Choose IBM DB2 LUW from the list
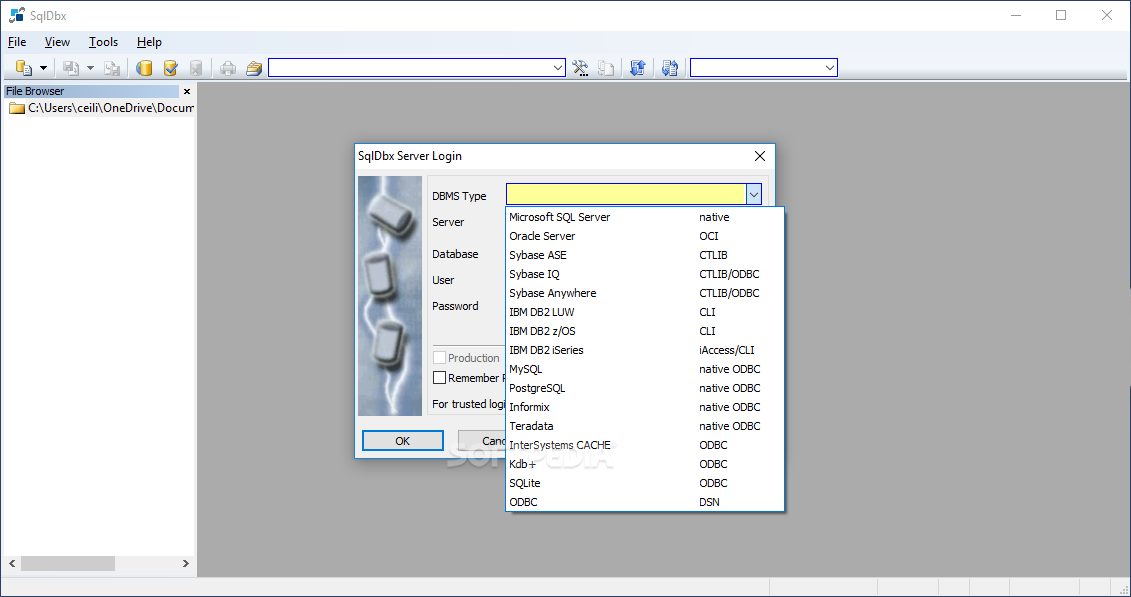This screenshot has width=1131, height=597. tap(645, 312)
